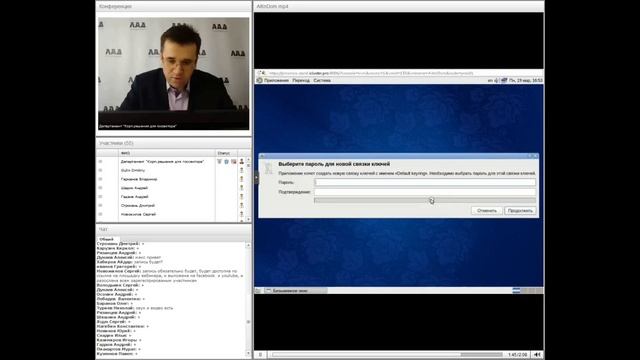
Task: Focus the 'Подтверждение' confirmation field
Action: 424,192
